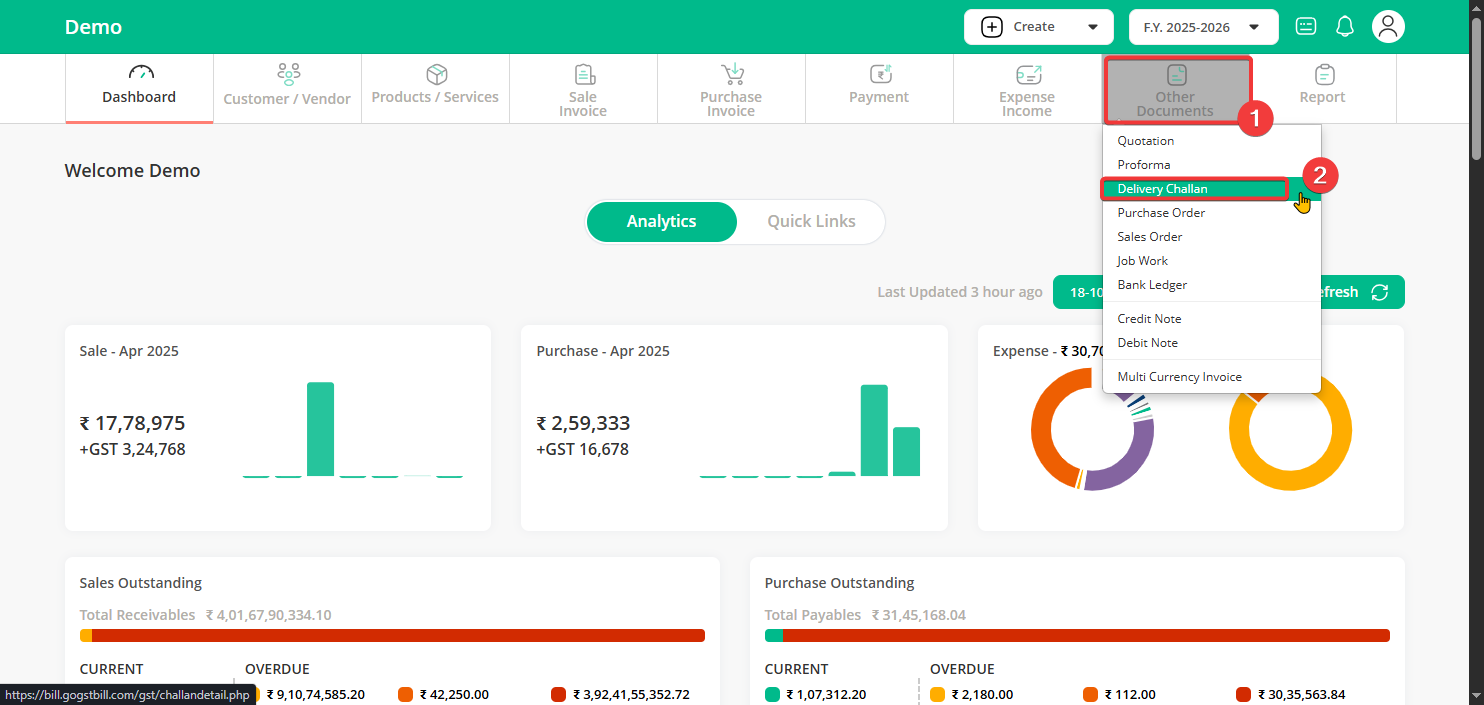Image resolution: width=1484 pixels, height=705 pixels.
Task: Click the Payment rupee icon
Action: (880, 74)
